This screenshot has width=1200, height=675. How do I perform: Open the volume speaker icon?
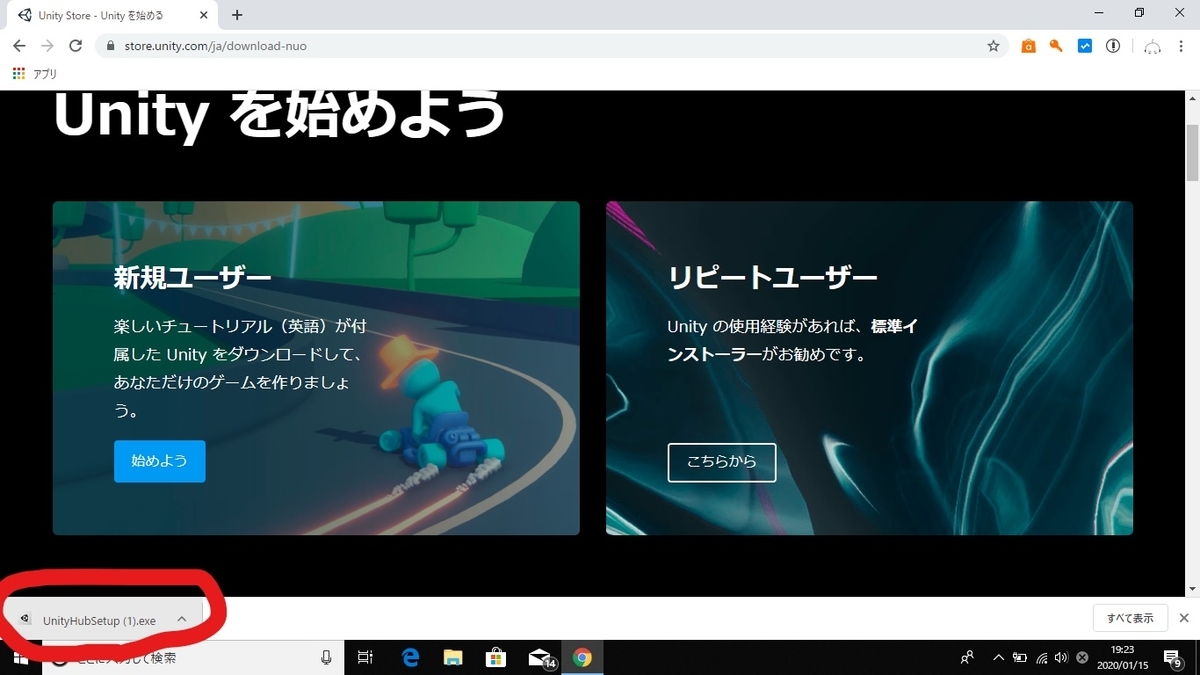click(1061, 658)
